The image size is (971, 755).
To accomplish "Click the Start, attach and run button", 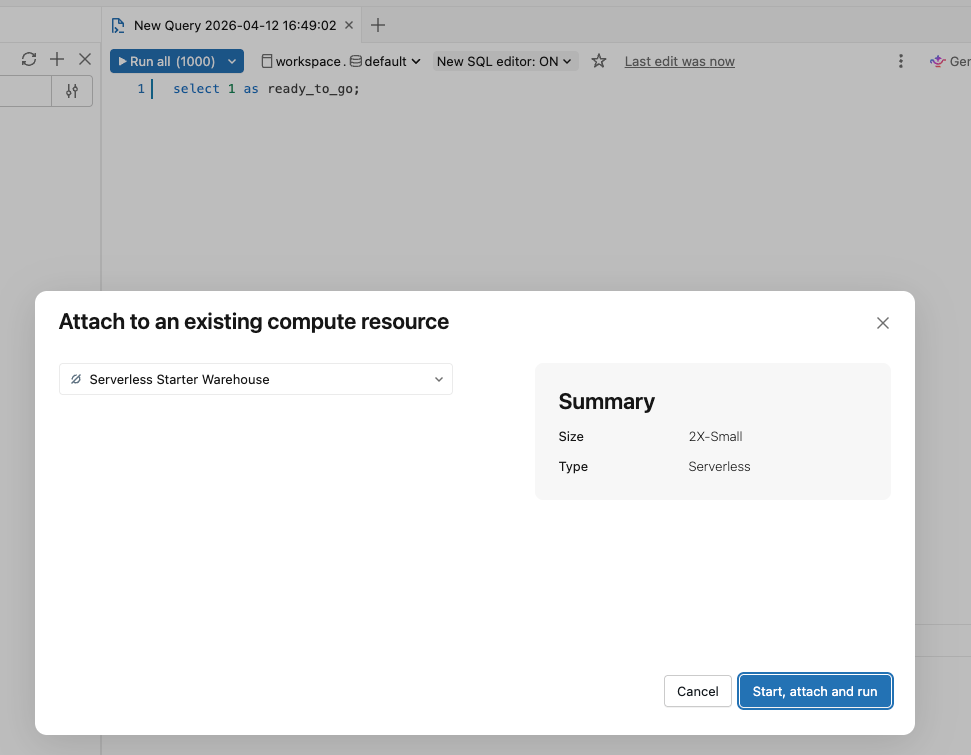I will [x=814, y=691].
